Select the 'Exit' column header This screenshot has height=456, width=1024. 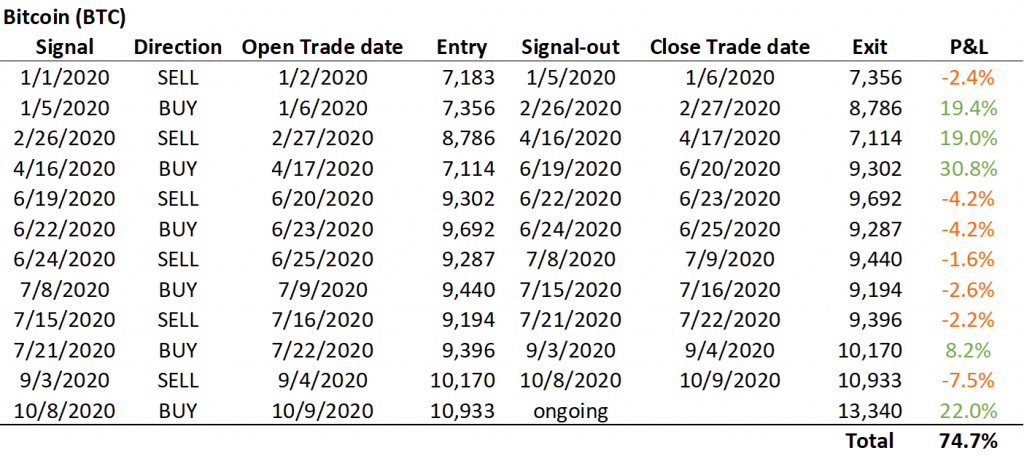[871, 47]
